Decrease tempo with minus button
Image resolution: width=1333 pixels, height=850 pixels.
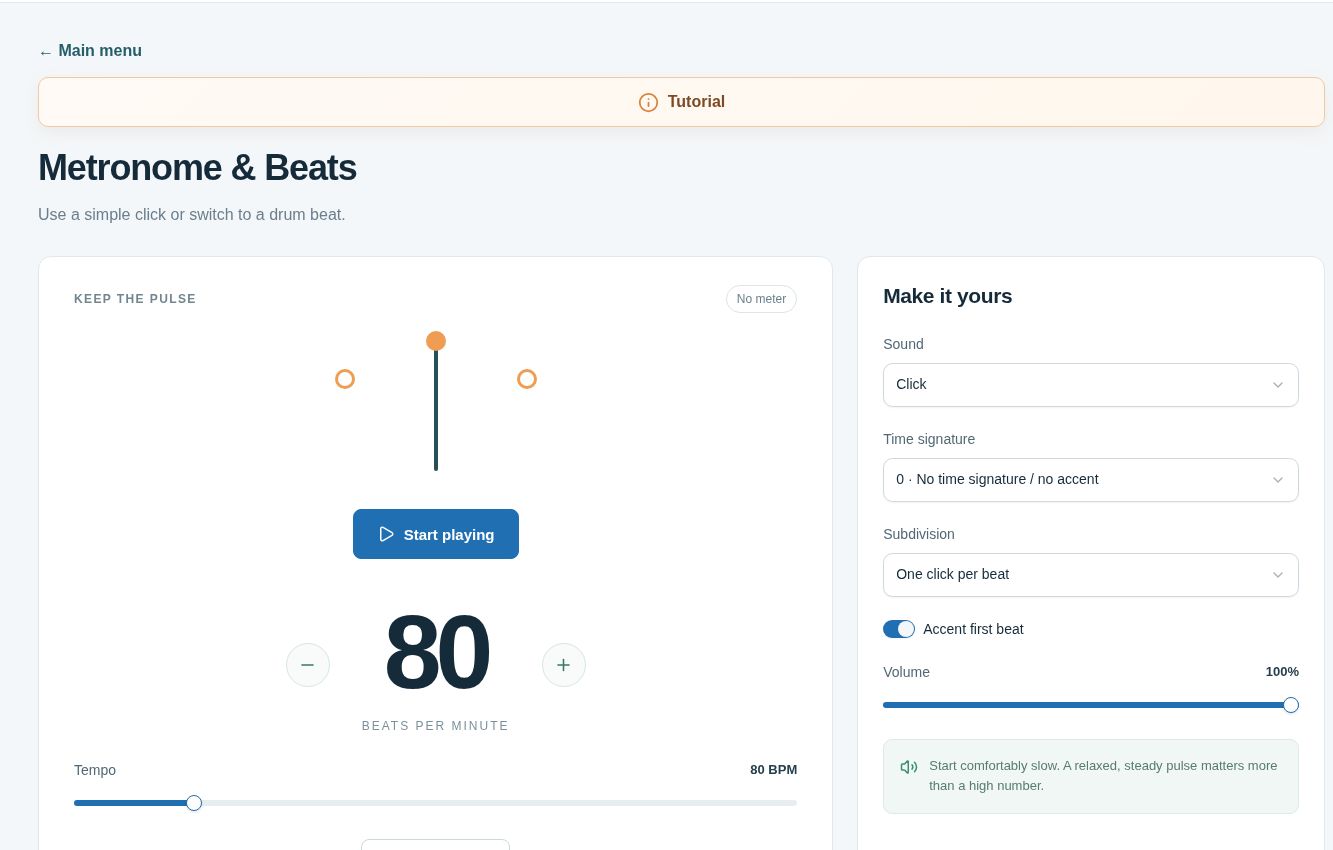click(x=308, y=665)
